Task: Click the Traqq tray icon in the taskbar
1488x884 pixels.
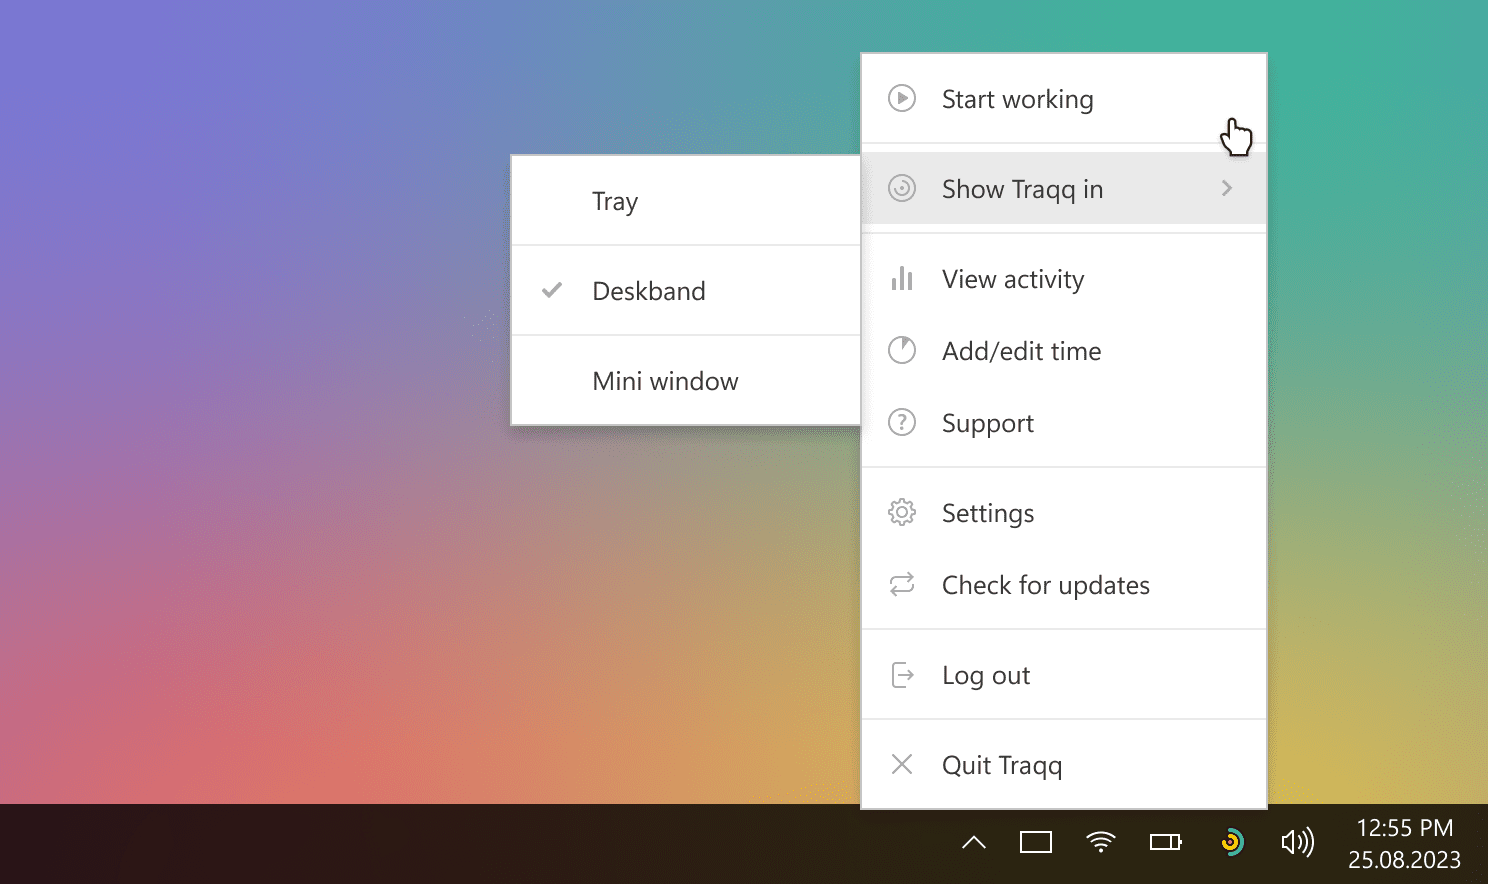Action: tap(1232, 842)
